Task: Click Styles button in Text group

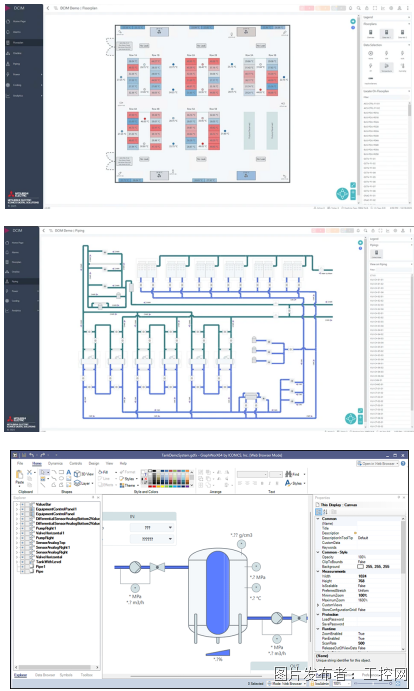Action: (293, 483)
